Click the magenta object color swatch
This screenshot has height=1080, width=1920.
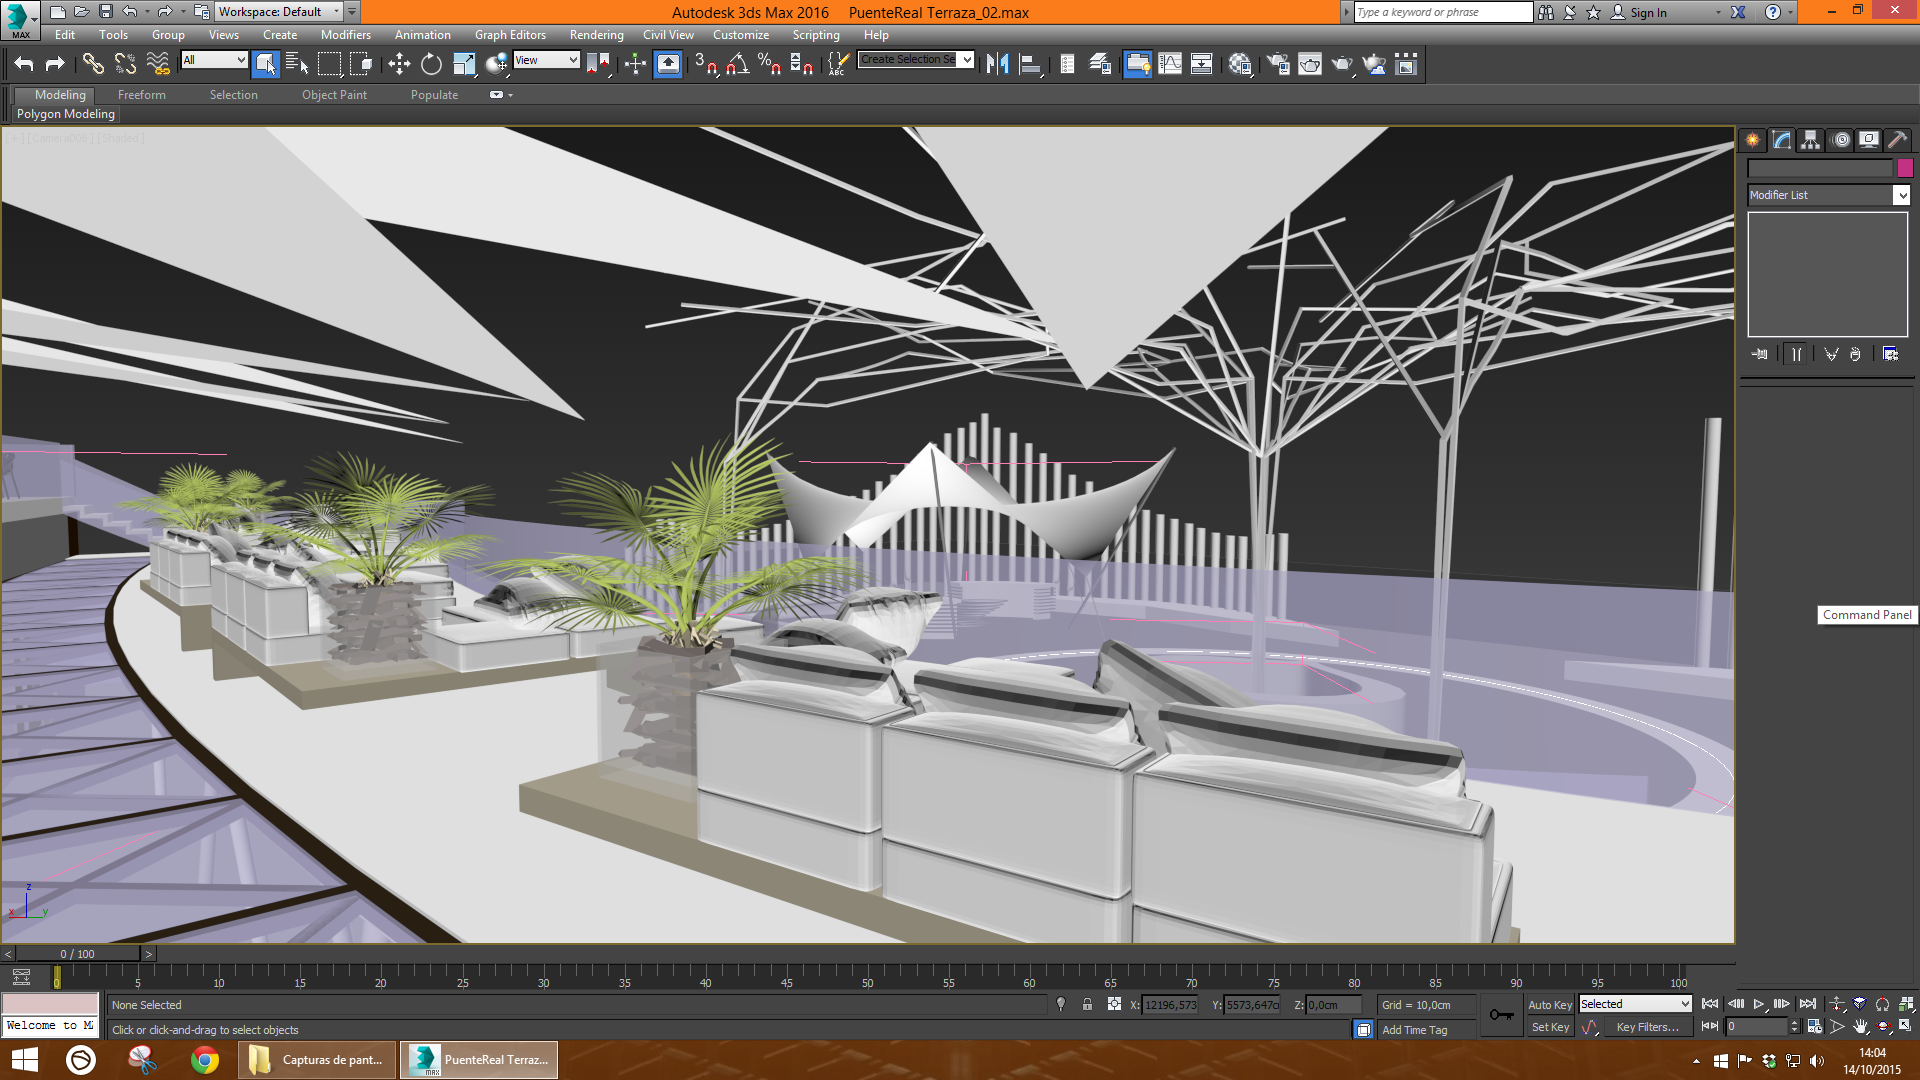(x=1905, y=168)
